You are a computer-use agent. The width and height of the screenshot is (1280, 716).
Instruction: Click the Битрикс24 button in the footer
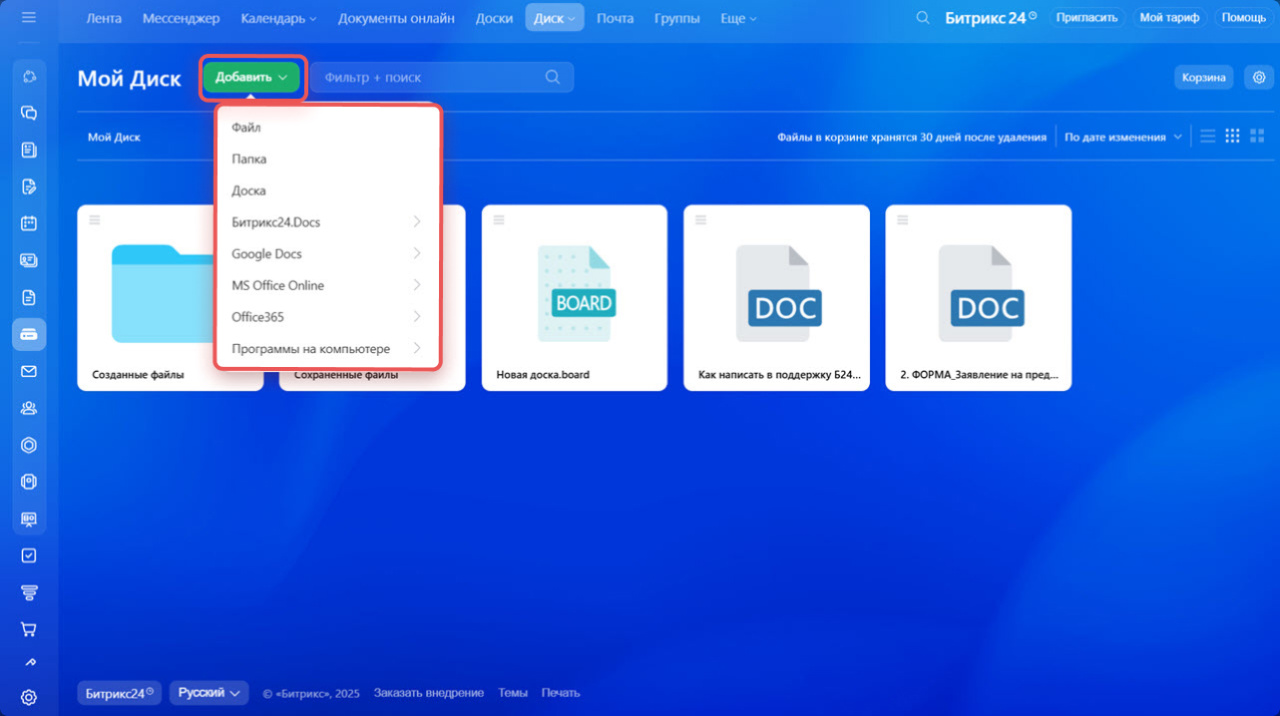coord(119,693)
